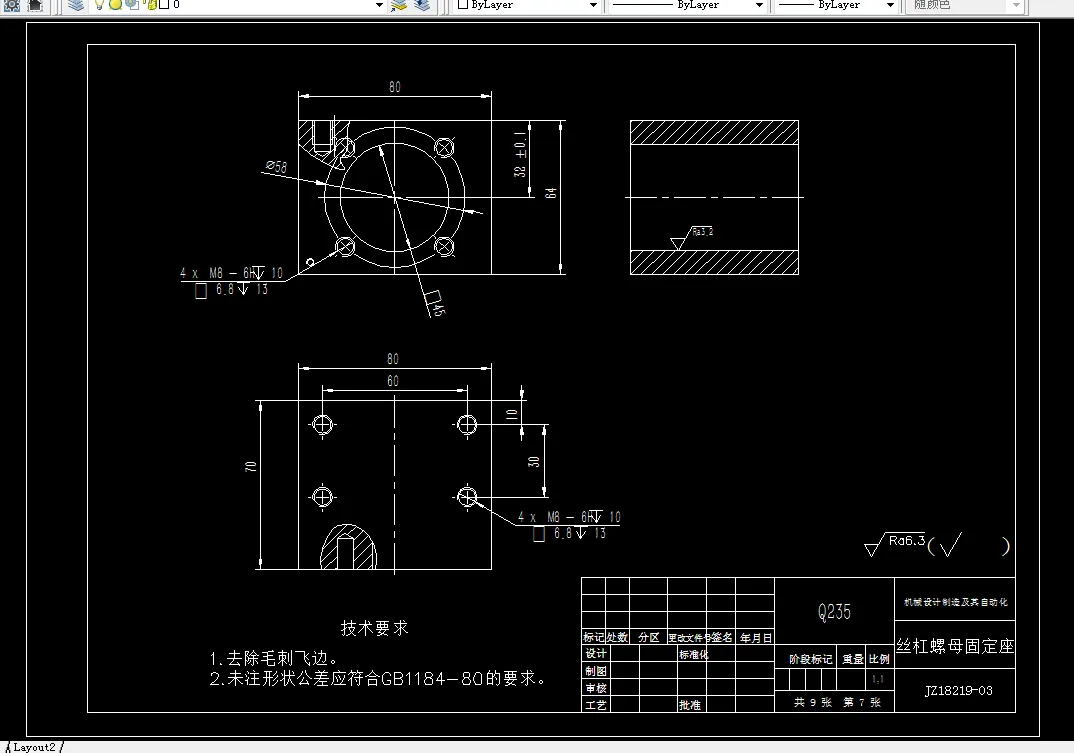The height and width of the screenshot is (753, 1074).
Task: Select the □45 dimension label
Action: [436, 304]
